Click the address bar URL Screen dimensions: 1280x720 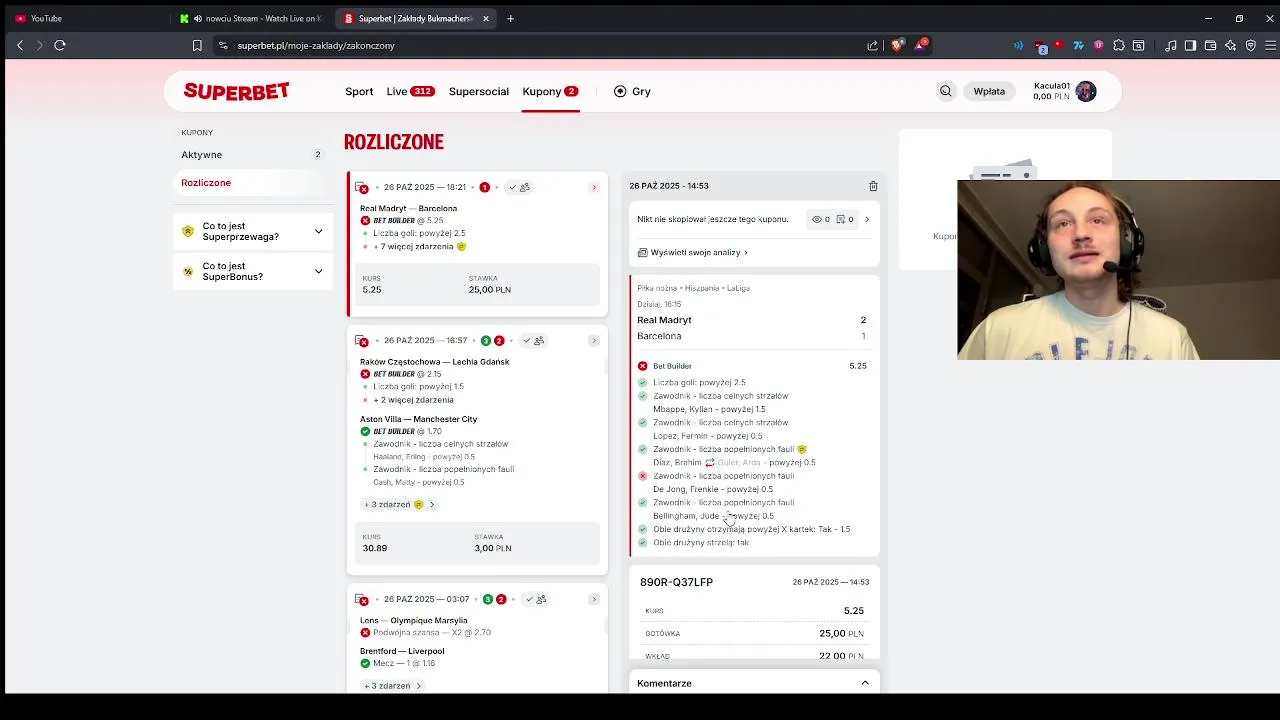pyautogui.click(x=316, y=45)
